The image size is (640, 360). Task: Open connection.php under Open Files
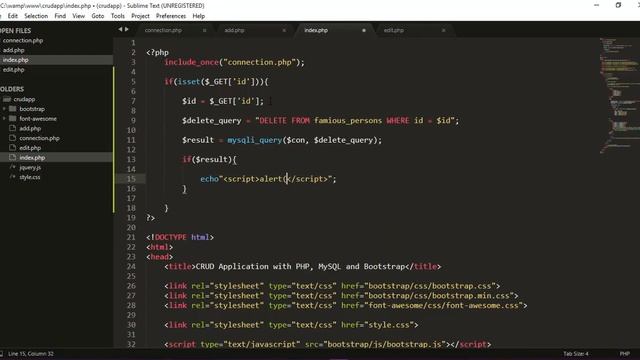(x=23, y=40)
